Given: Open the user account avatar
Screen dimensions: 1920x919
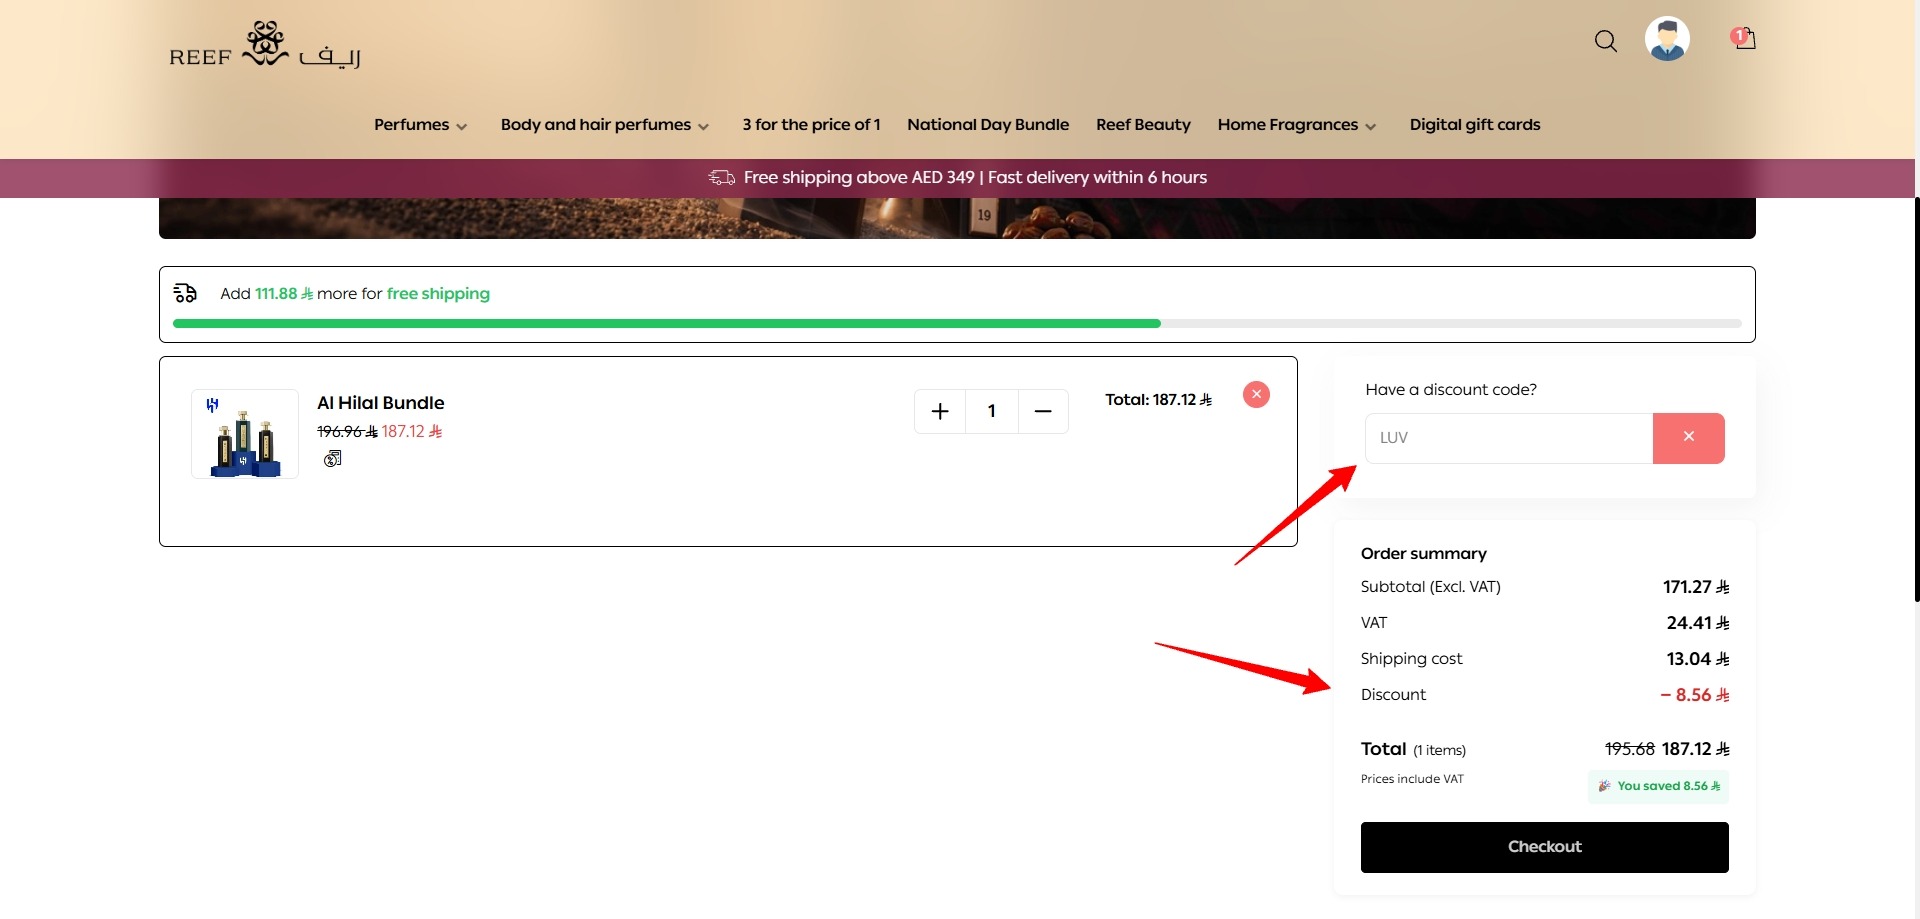Looking at the screenshot, I should tap(1667, 39).
